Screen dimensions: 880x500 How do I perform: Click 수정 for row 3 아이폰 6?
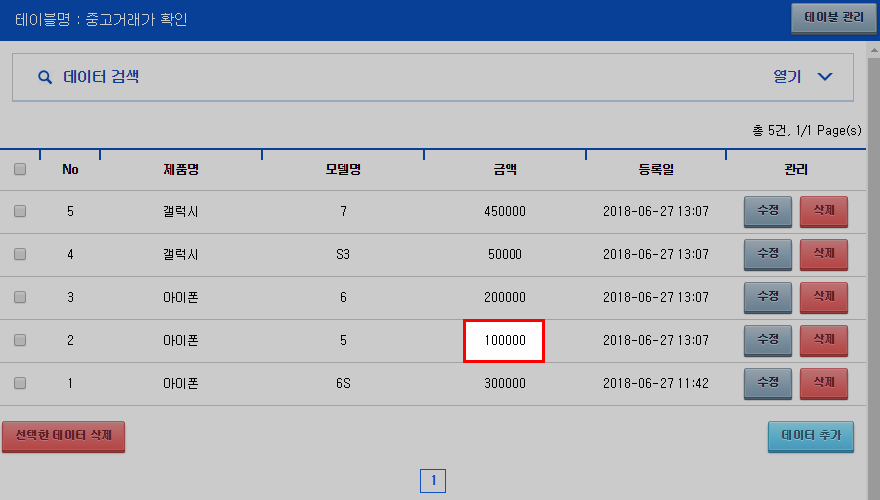tap(768, 297)
